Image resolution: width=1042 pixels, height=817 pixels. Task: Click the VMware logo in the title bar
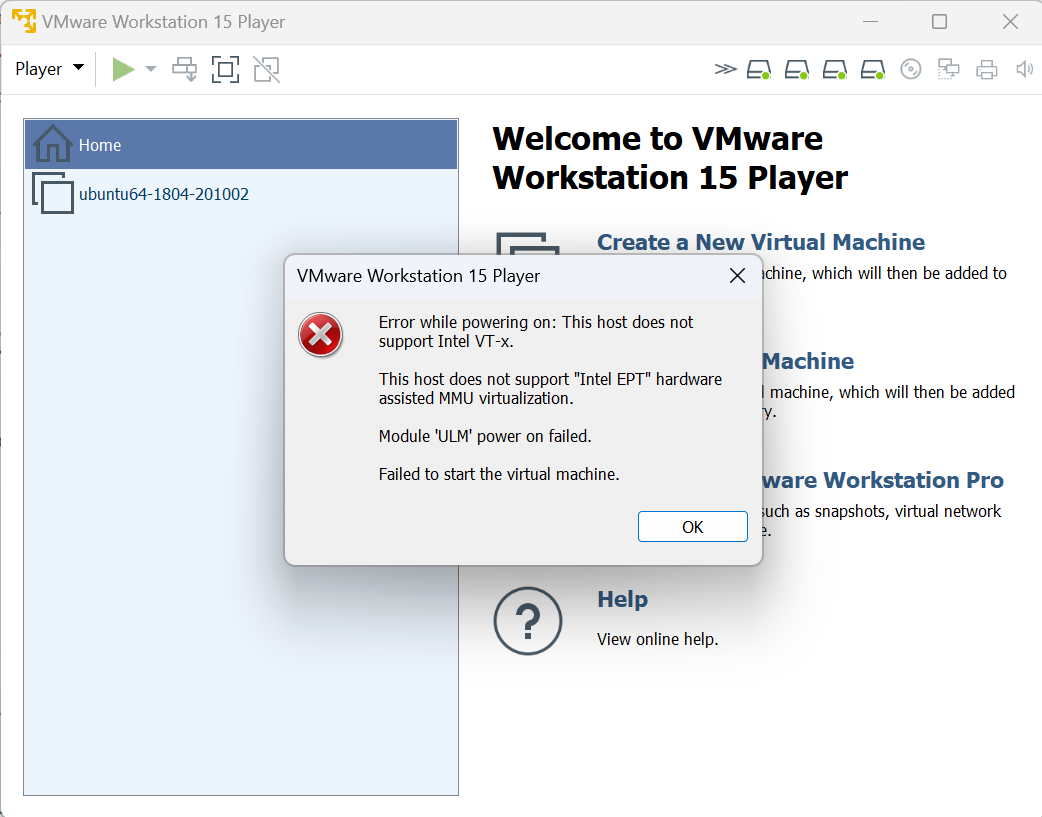(24, 21)
